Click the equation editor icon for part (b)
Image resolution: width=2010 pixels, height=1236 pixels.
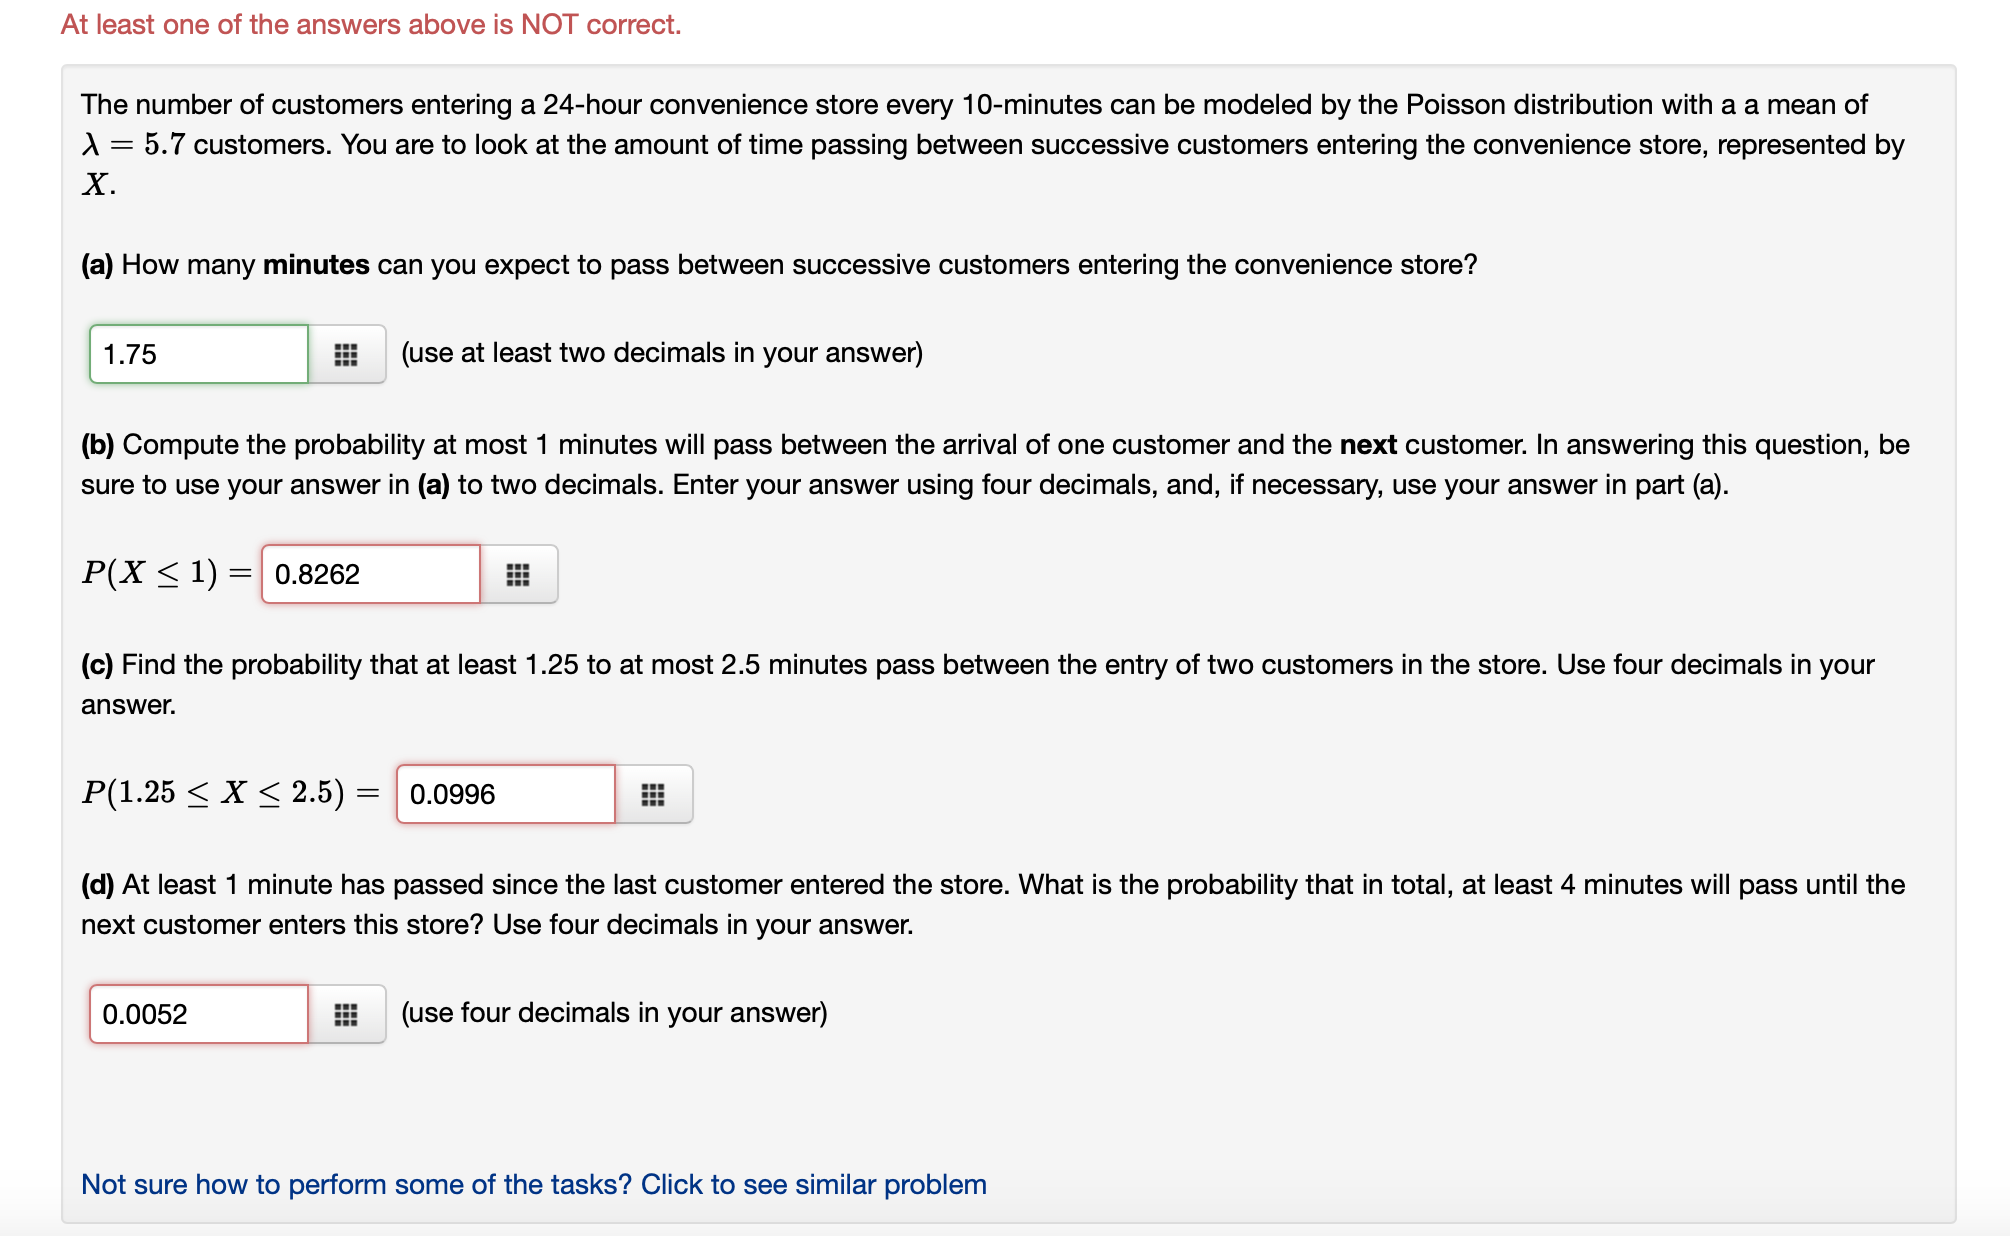coord(519,573)
